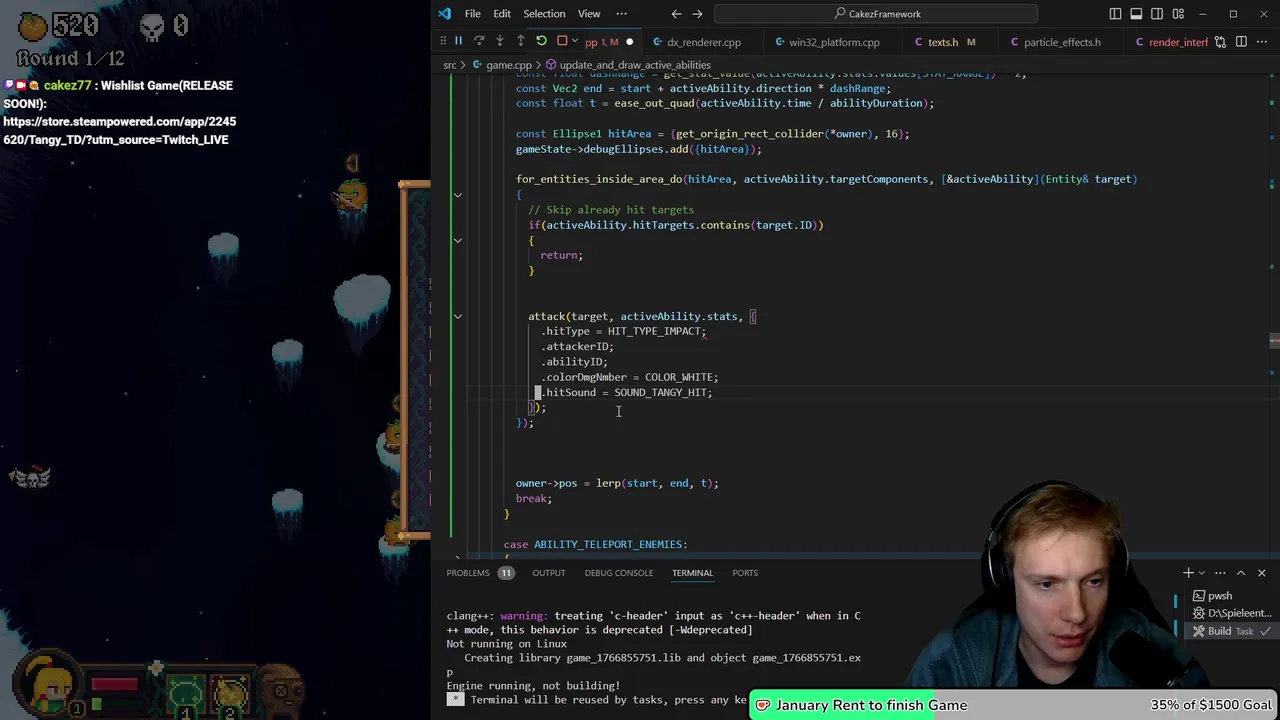The image size is (1280, 720).
Task: Open CakezFramework command center search
Action: coord(876,14)
